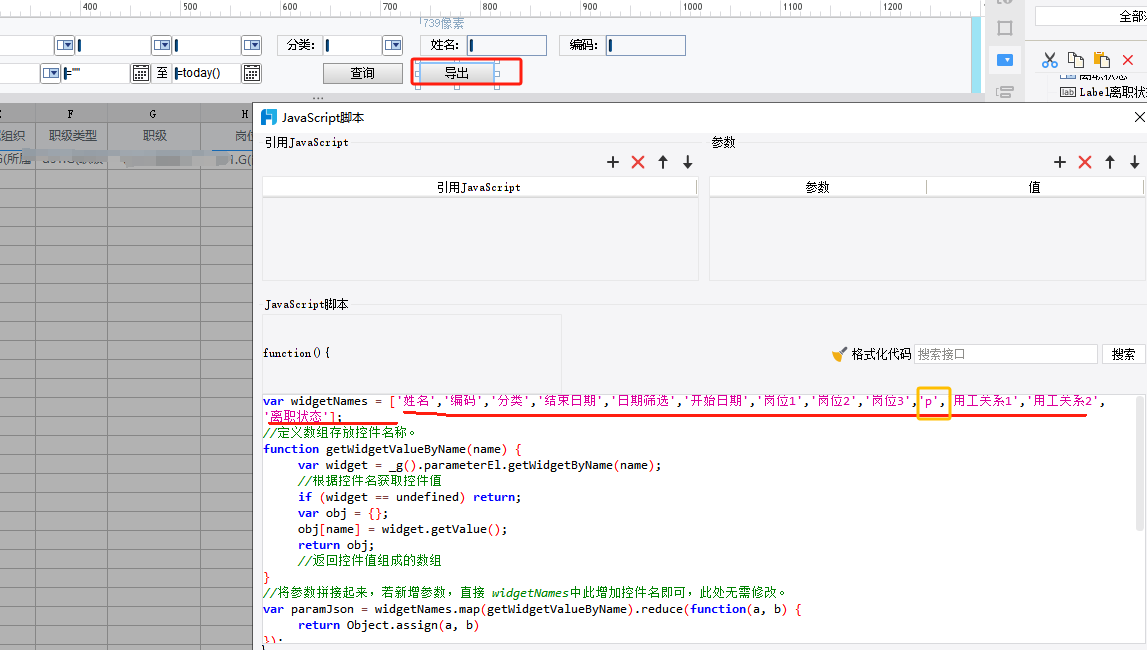
Task: Click the 搜索 button
Action: click(1123, 354)
